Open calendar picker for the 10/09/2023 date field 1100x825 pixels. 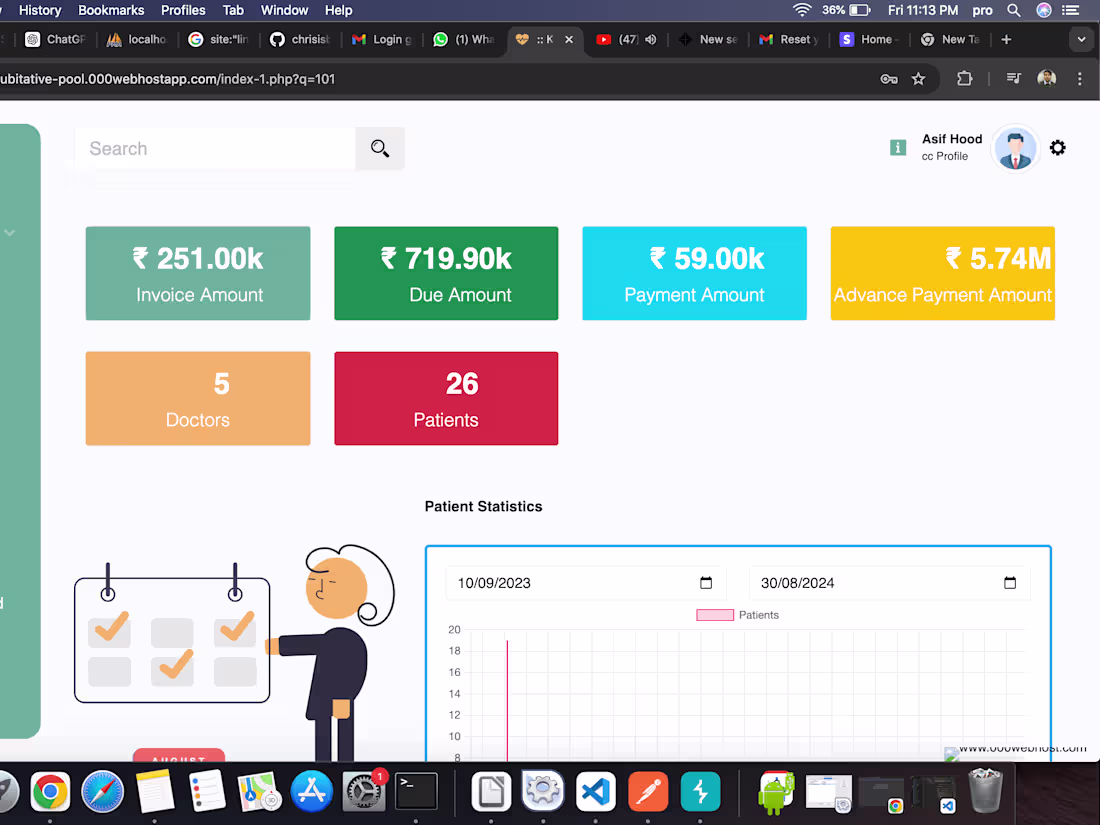tap(706, 583)
